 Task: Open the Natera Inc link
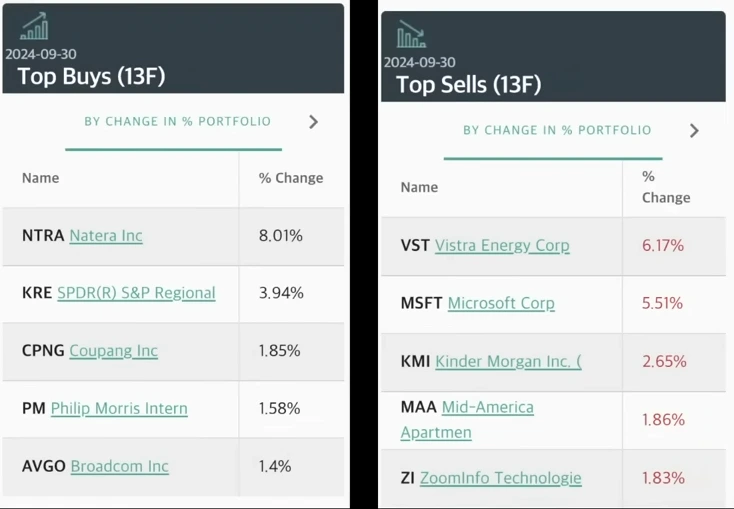point(106,236)
